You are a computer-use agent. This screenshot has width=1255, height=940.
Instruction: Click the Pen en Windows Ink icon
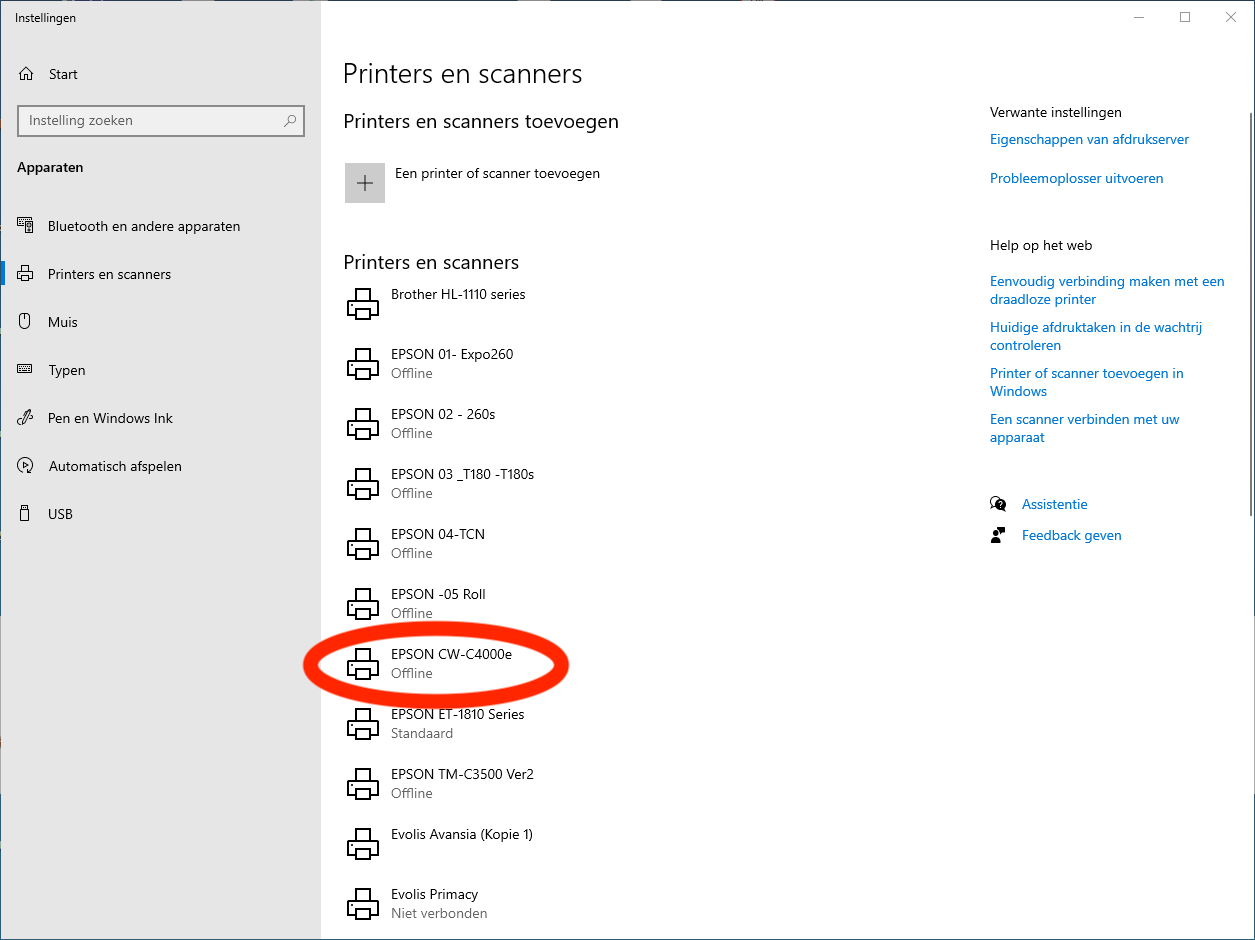26,418
